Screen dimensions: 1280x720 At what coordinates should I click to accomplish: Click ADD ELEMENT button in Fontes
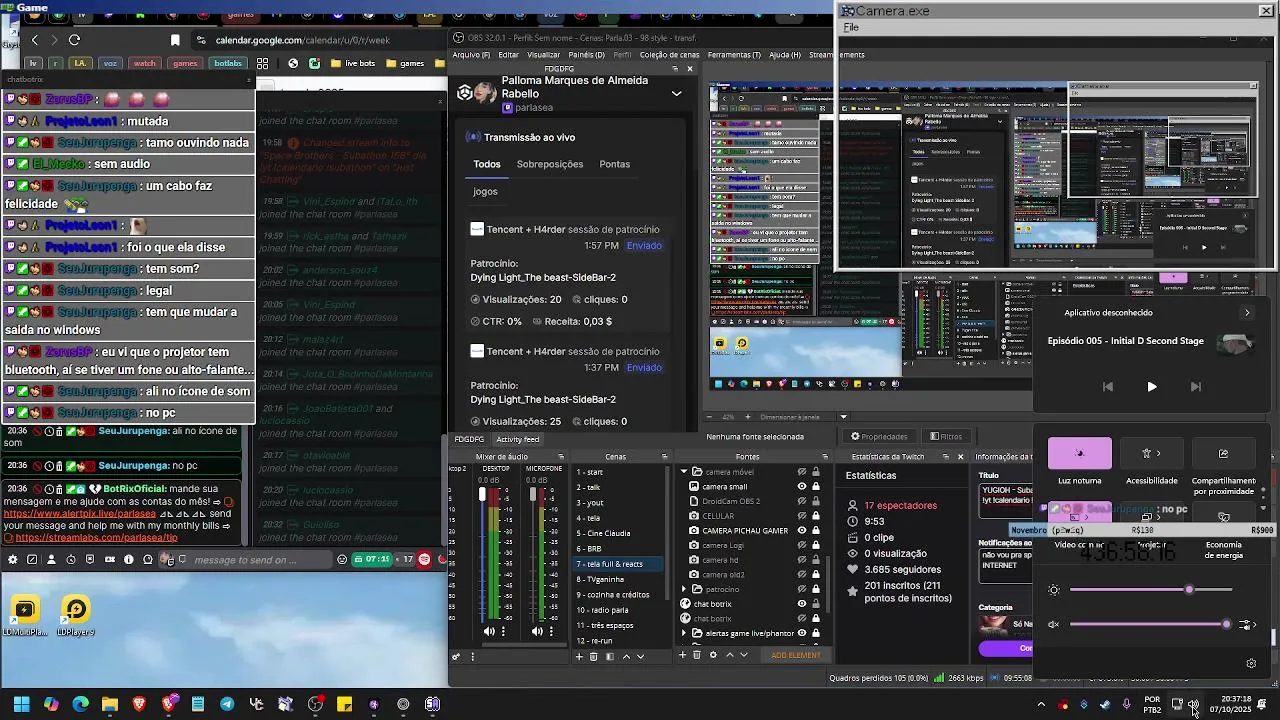pos(796,656)
